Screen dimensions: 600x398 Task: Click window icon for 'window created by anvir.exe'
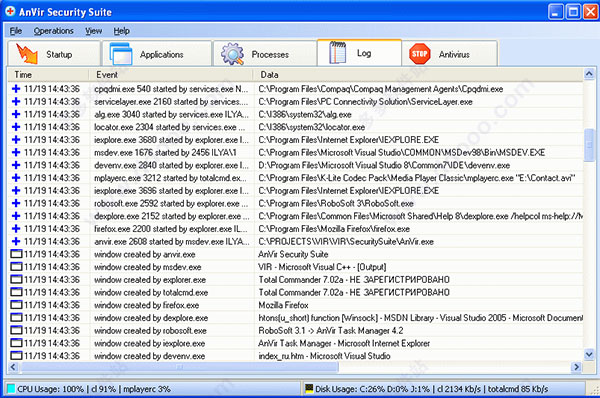(x=16, y=254)
